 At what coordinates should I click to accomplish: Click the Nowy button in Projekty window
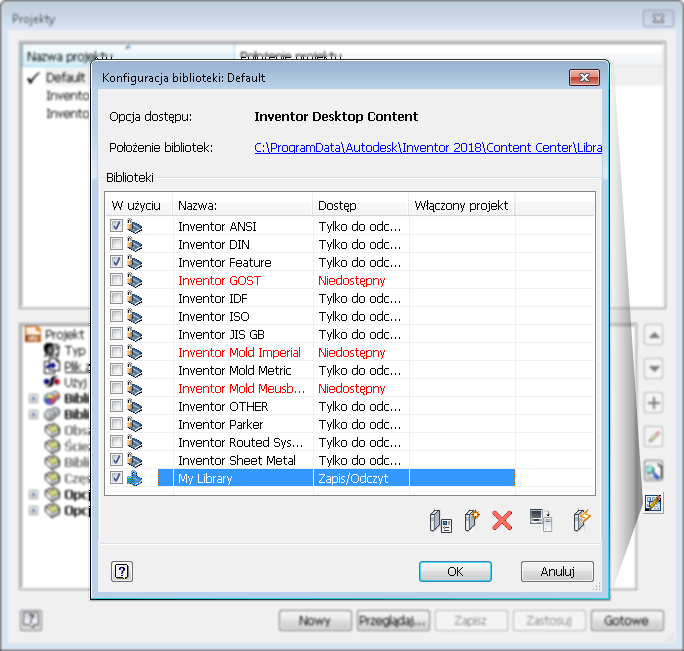(315, 620)
